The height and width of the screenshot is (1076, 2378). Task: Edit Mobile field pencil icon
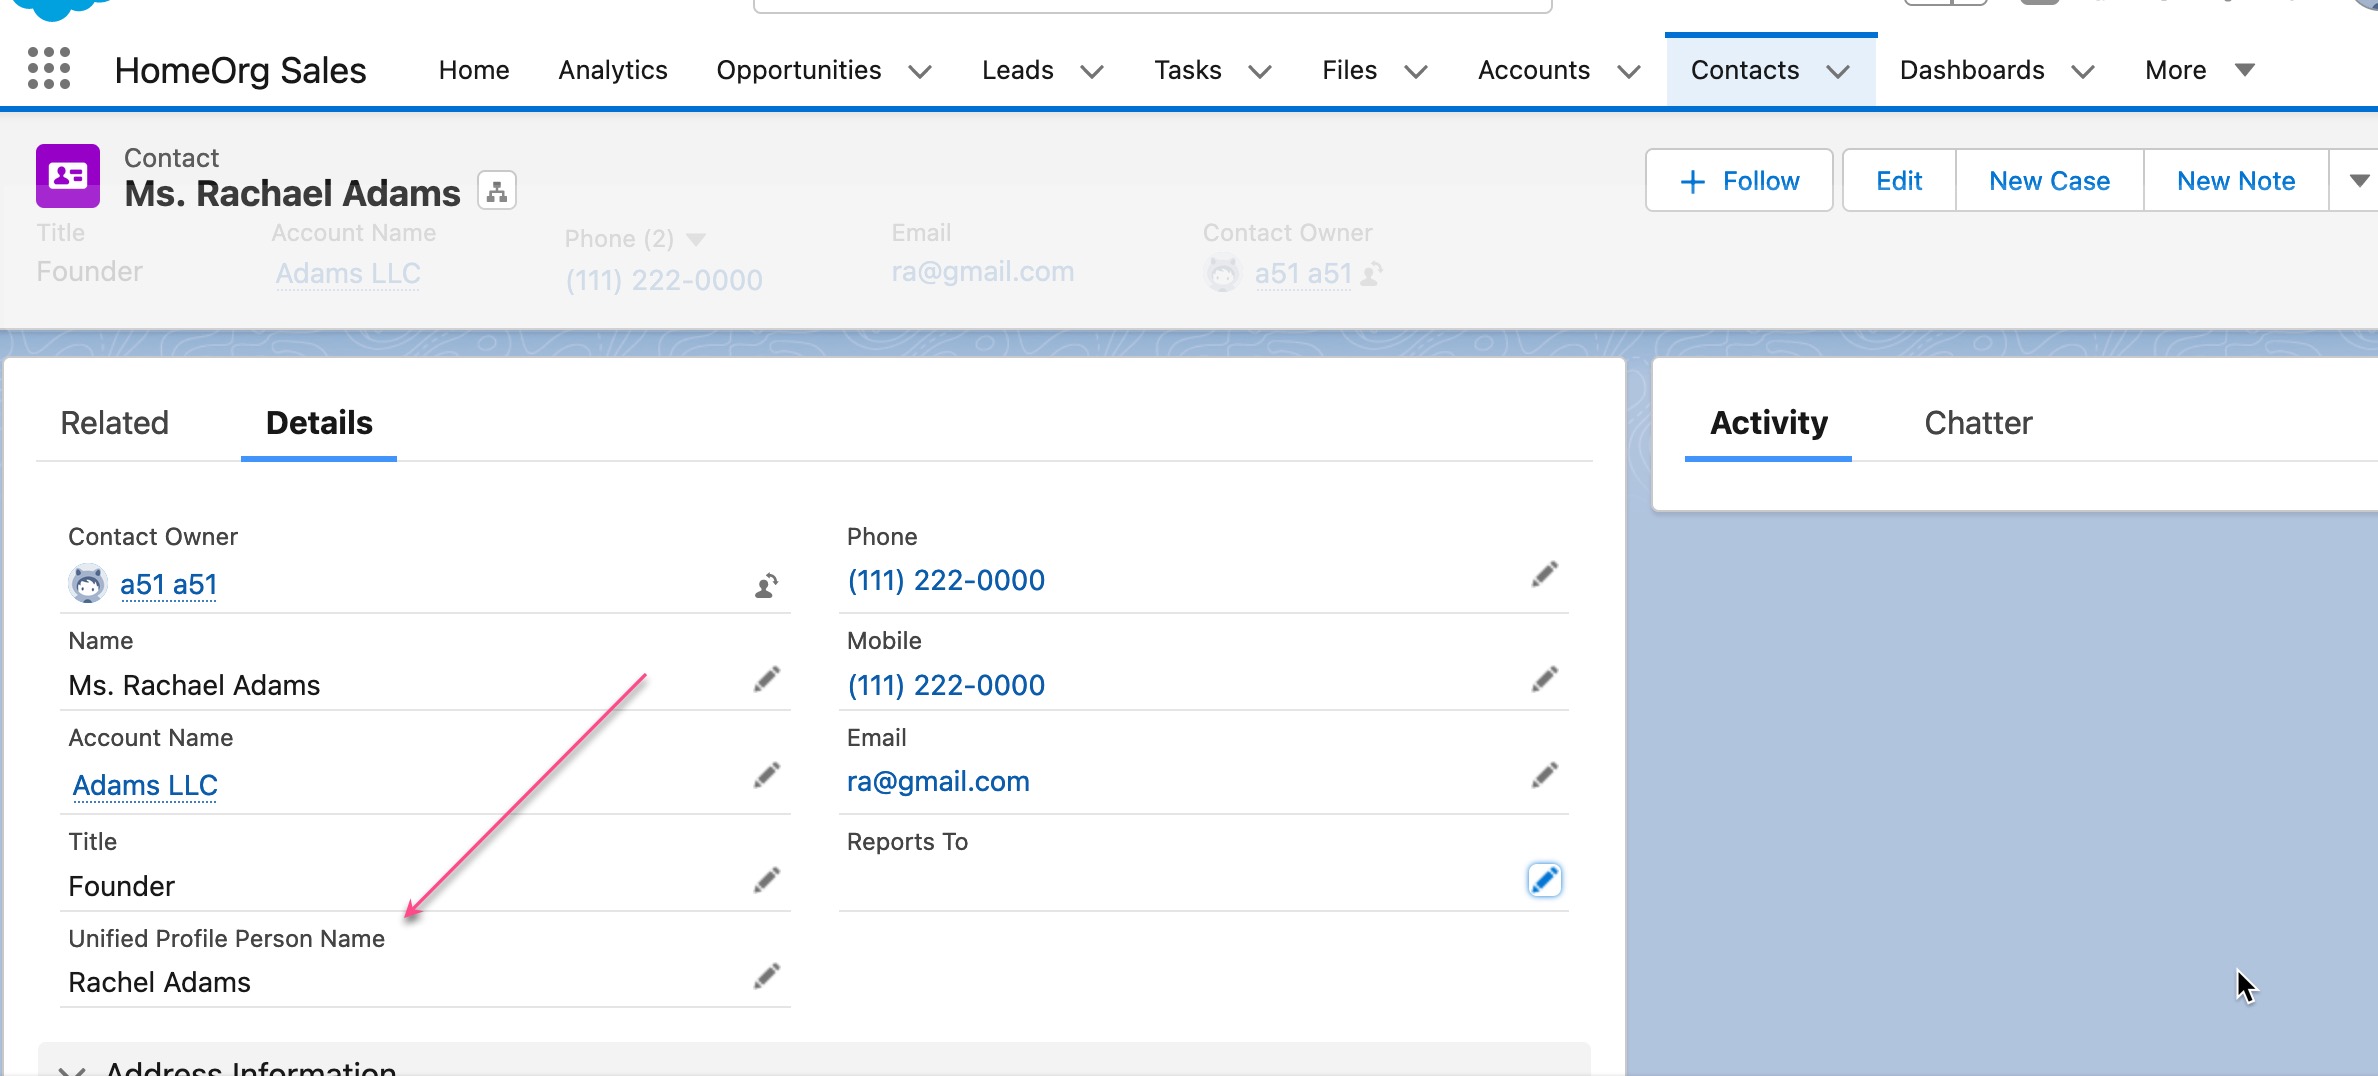(1544, 680)
